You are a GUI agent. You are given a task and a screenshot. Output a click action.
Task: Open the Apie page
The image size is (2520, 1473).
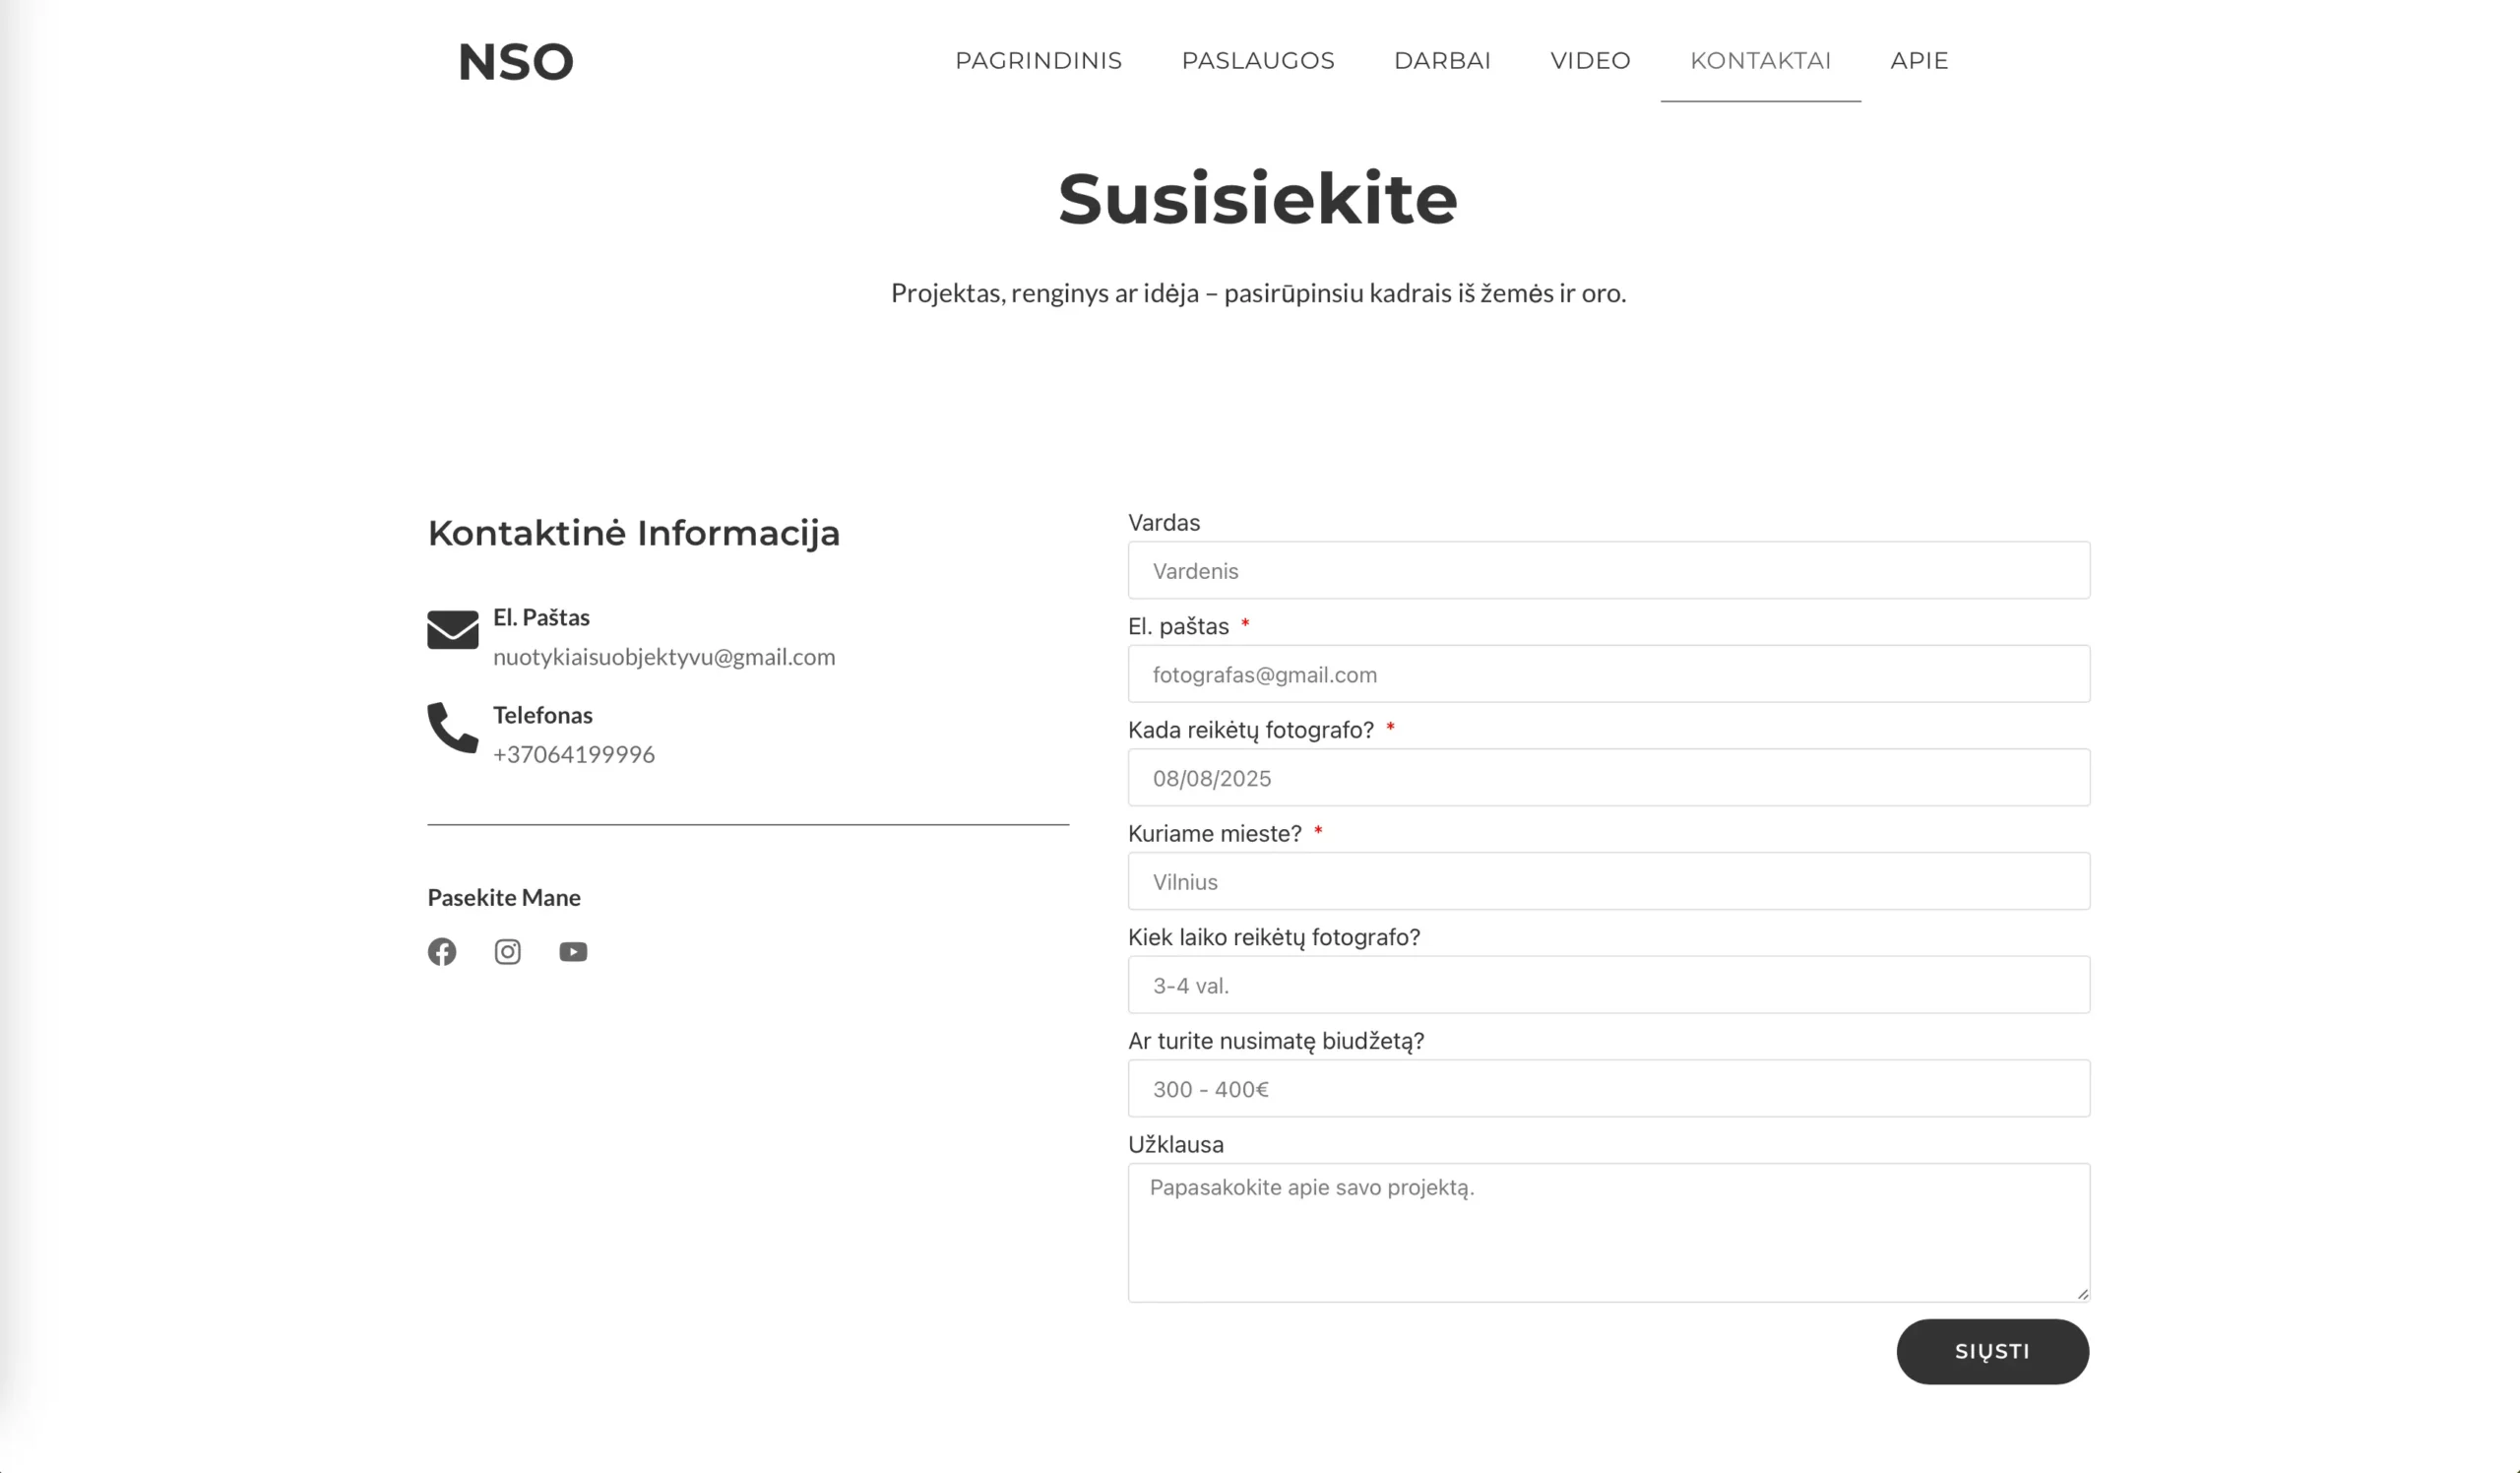(x=1919, y=61)
